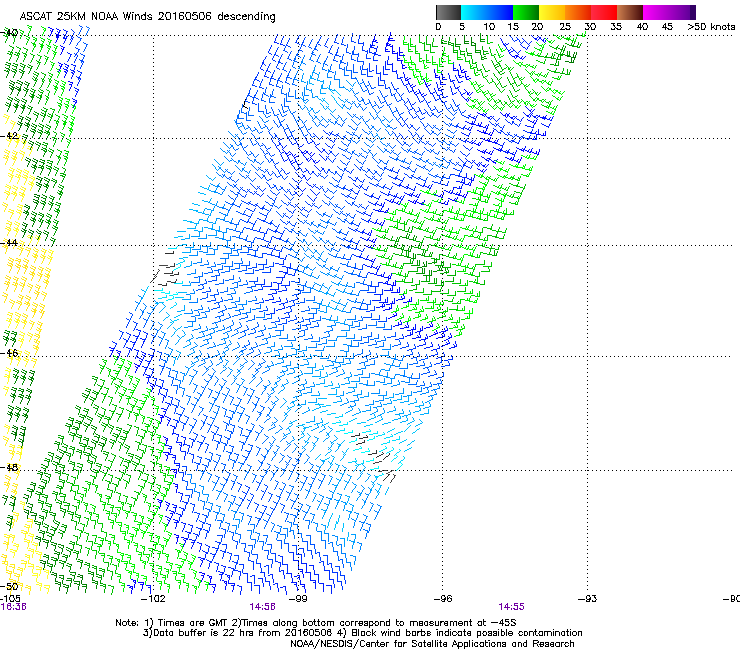740x650 pixels.
Task: Click the longitude label '-99'
Action: [x=298, y=599]
